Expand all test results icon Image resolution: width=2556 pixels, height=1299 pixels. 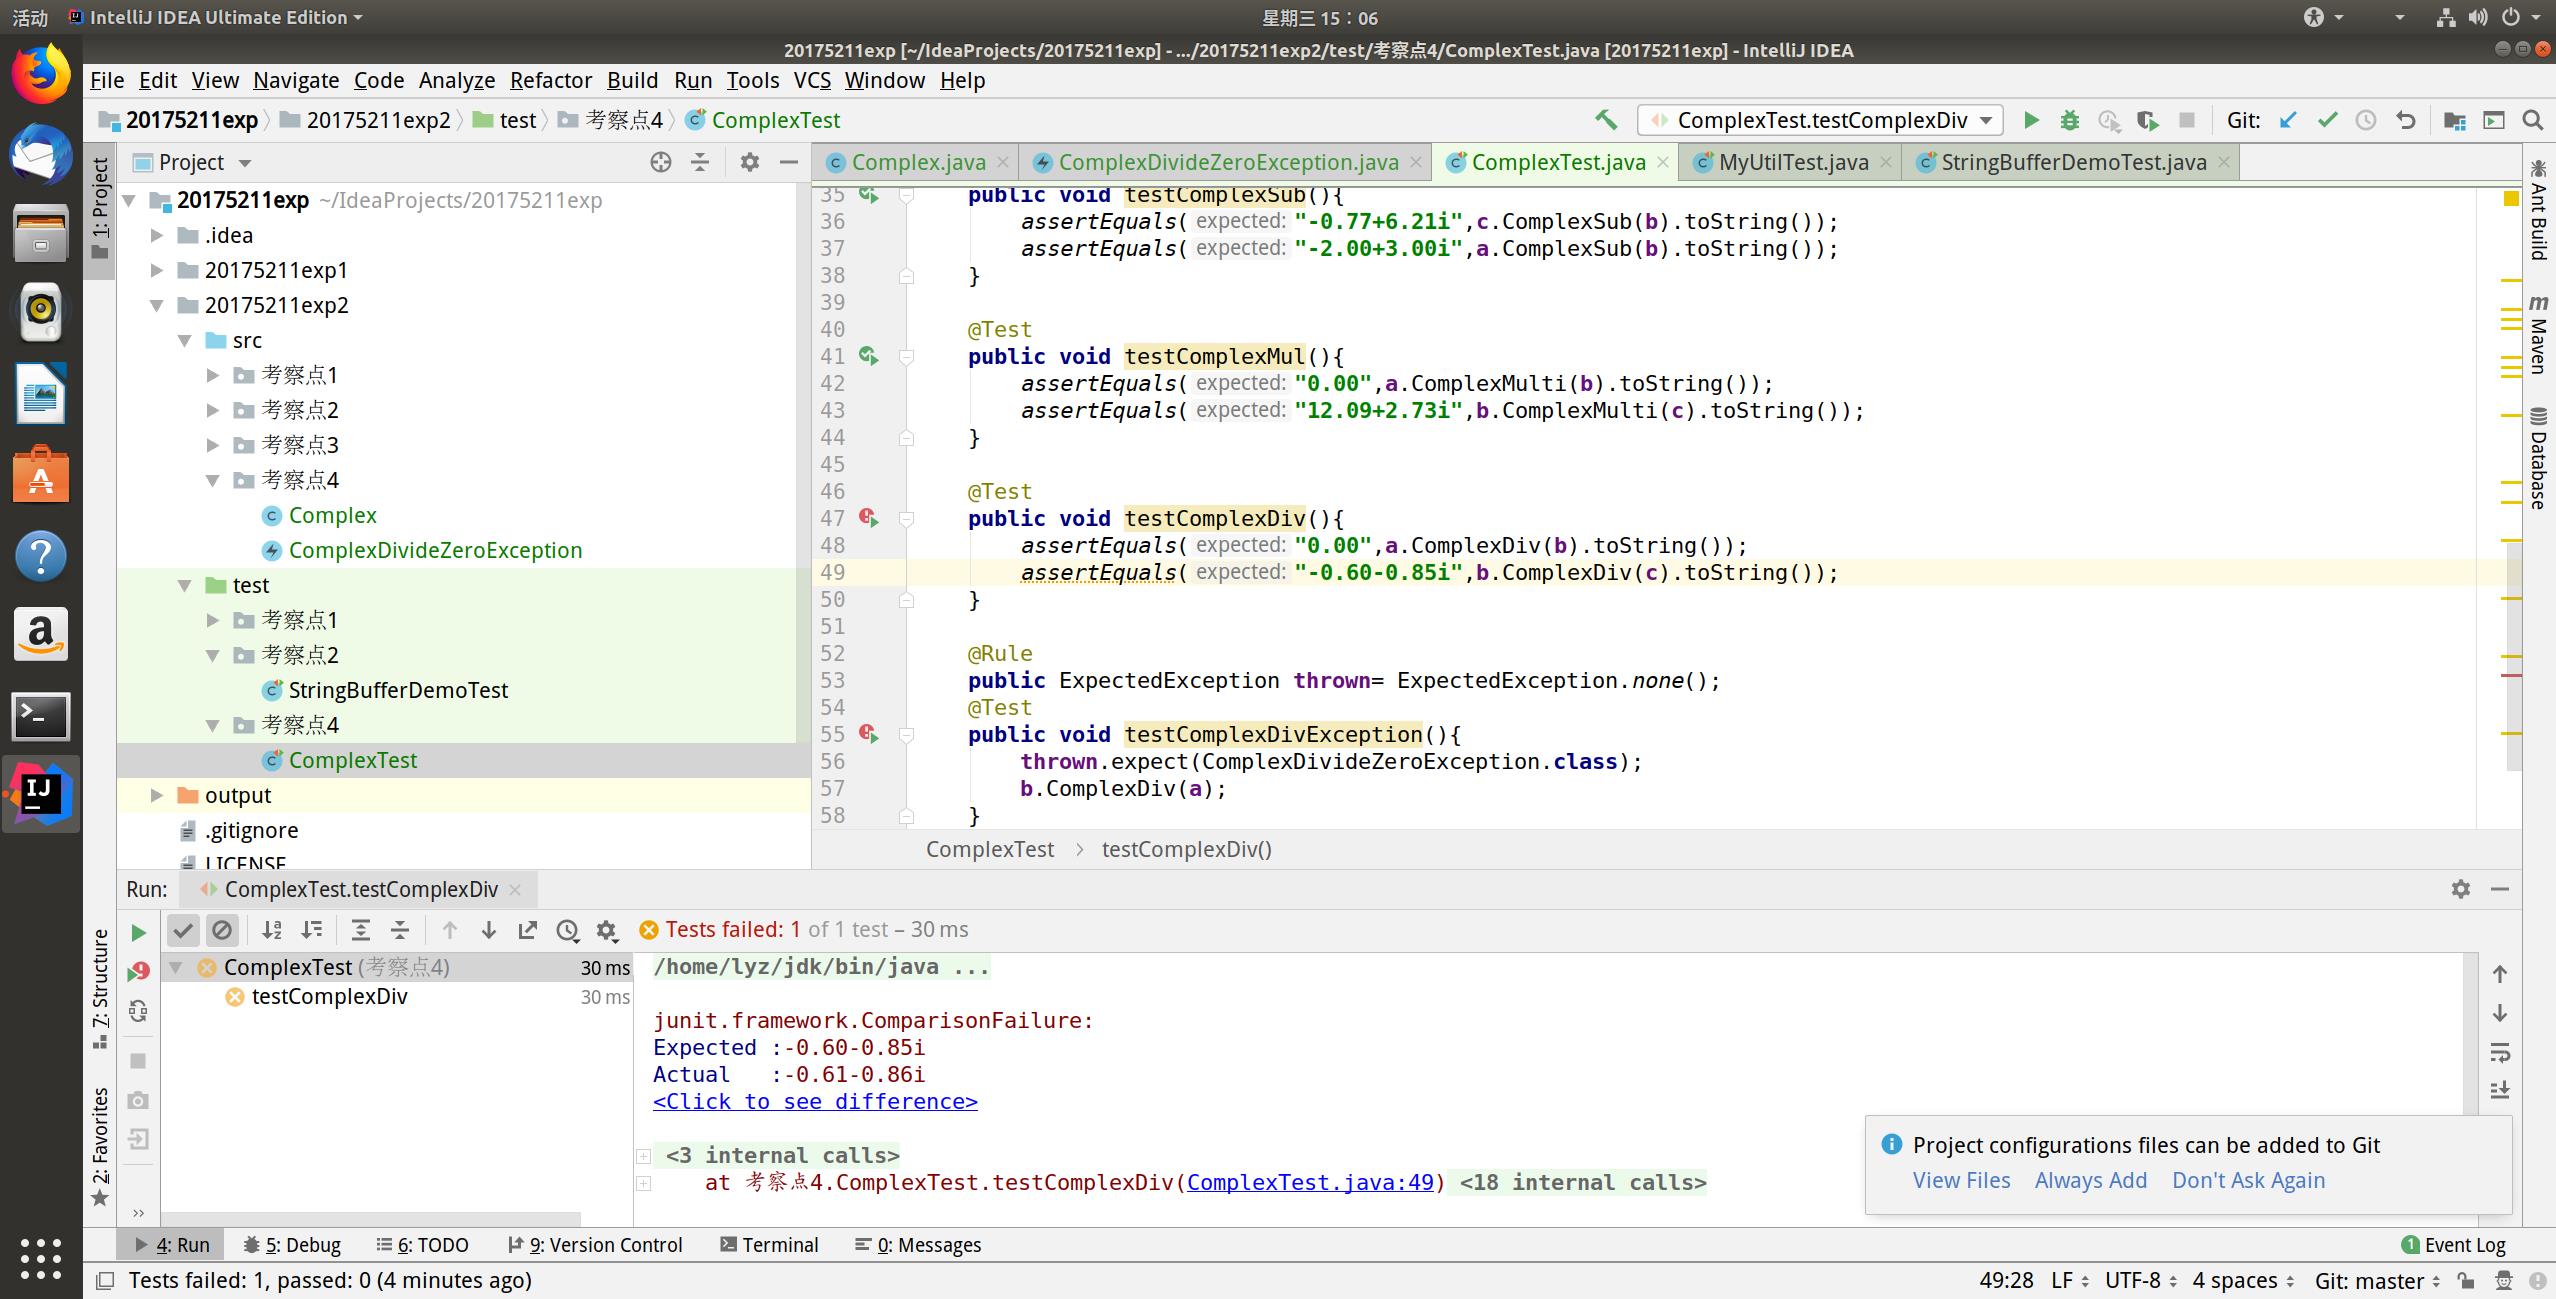361,930
